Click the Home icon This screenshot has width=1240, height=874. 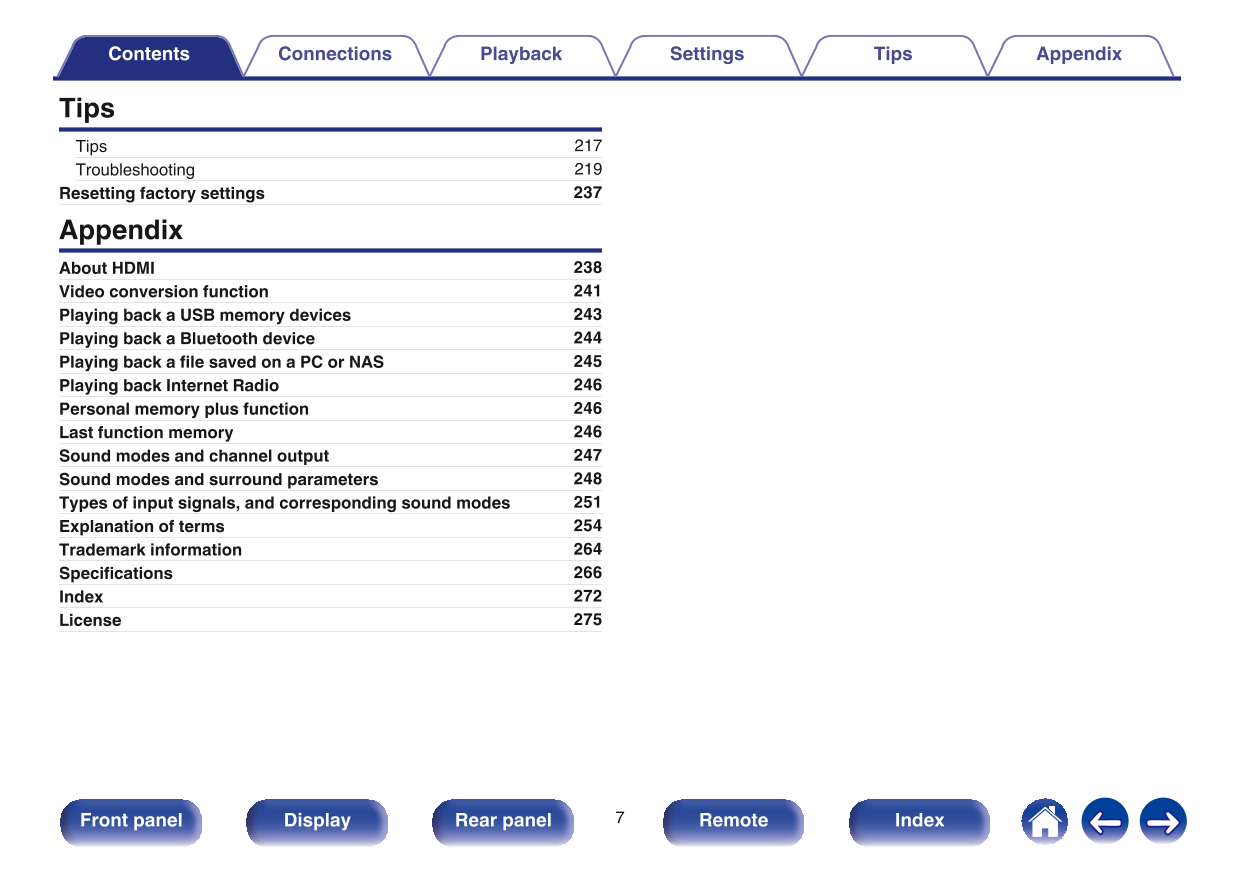tap(1044, 822)
